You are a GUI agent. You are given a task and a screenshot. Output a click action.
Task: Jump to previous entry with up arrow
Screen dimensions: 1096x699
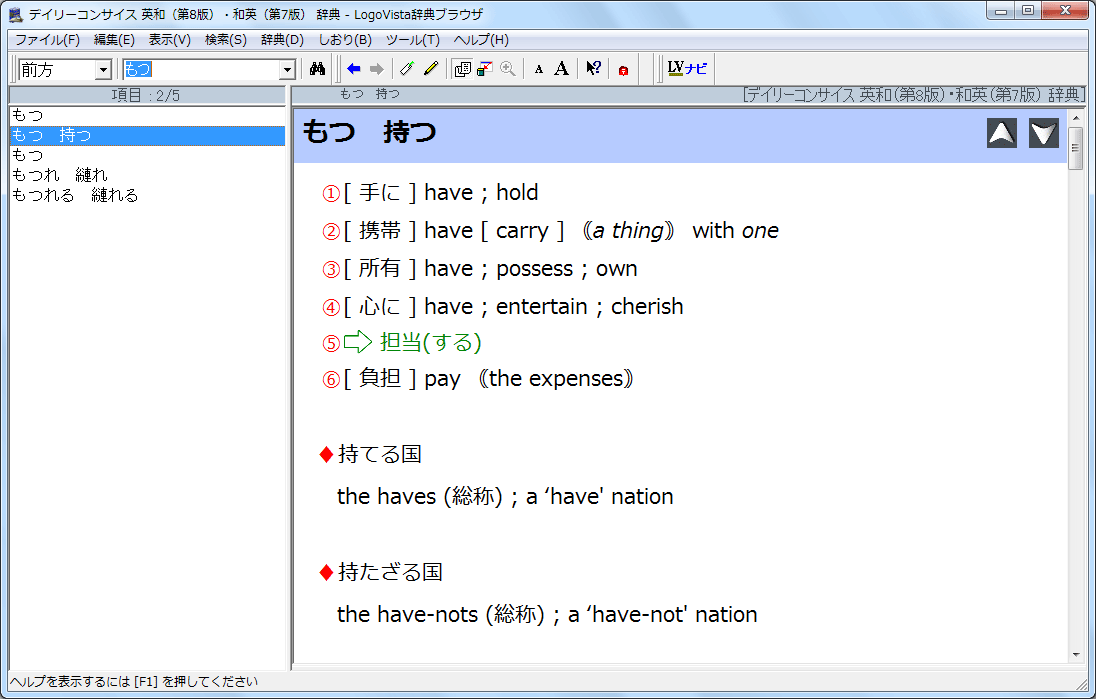click(x=1002, y=133)
